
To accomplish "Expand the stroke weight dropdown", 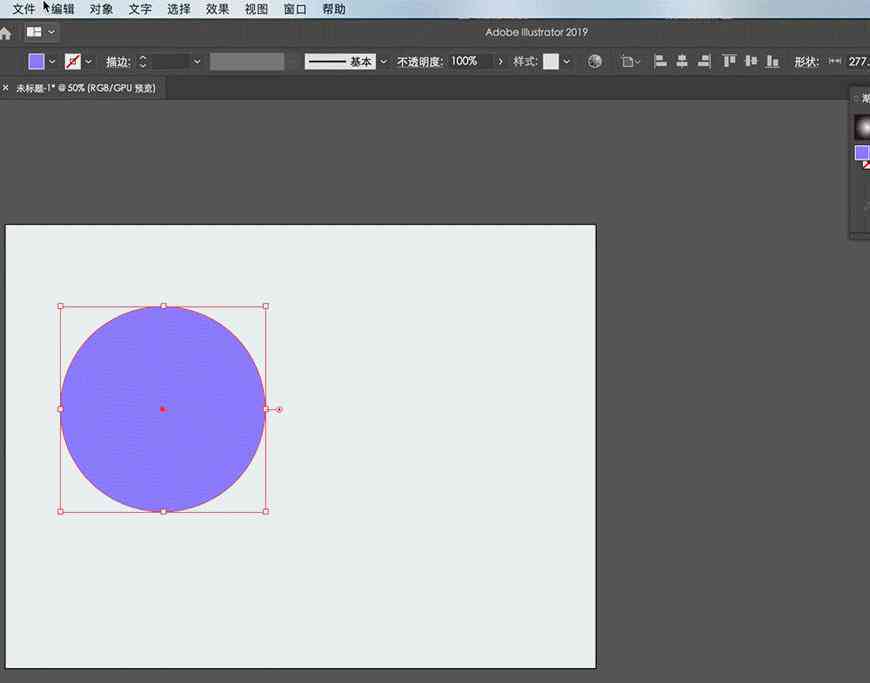I will (x=197, y=62).
